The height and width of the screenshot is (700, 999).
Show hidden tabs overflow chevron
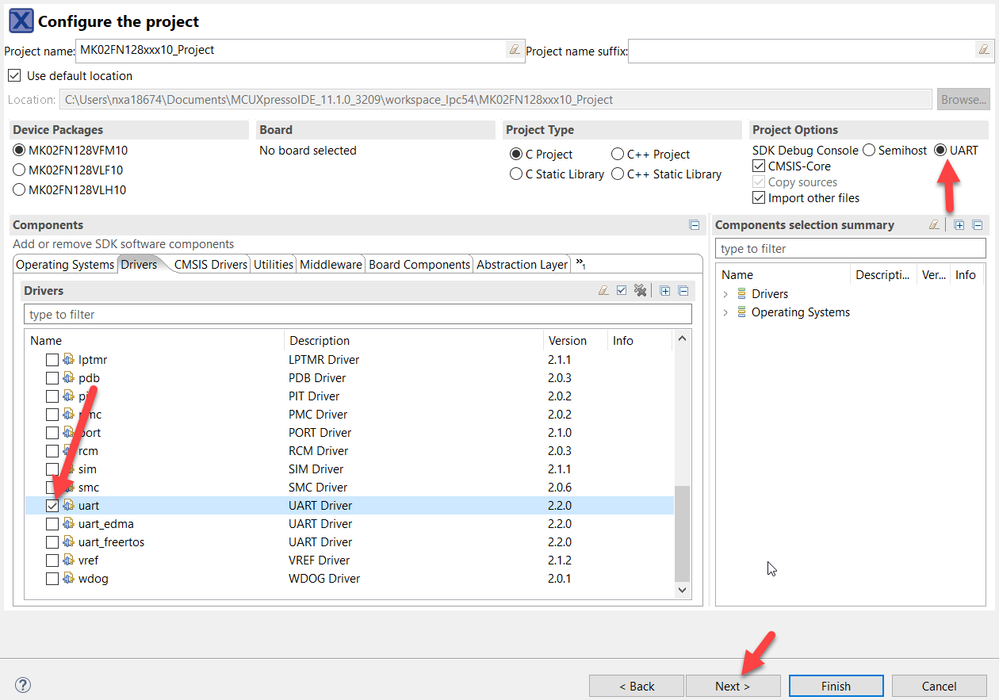pyautogui.click(x=580, y=263)
